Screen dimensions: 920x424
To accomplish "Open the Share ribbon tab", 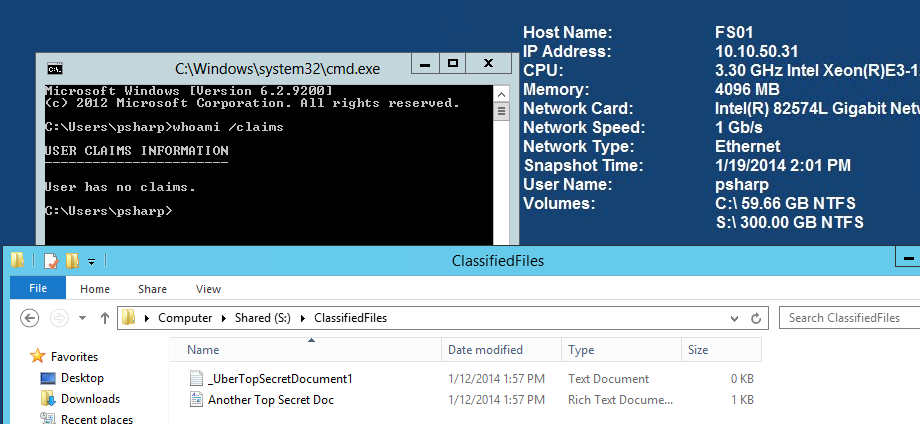I will point(152,289).
